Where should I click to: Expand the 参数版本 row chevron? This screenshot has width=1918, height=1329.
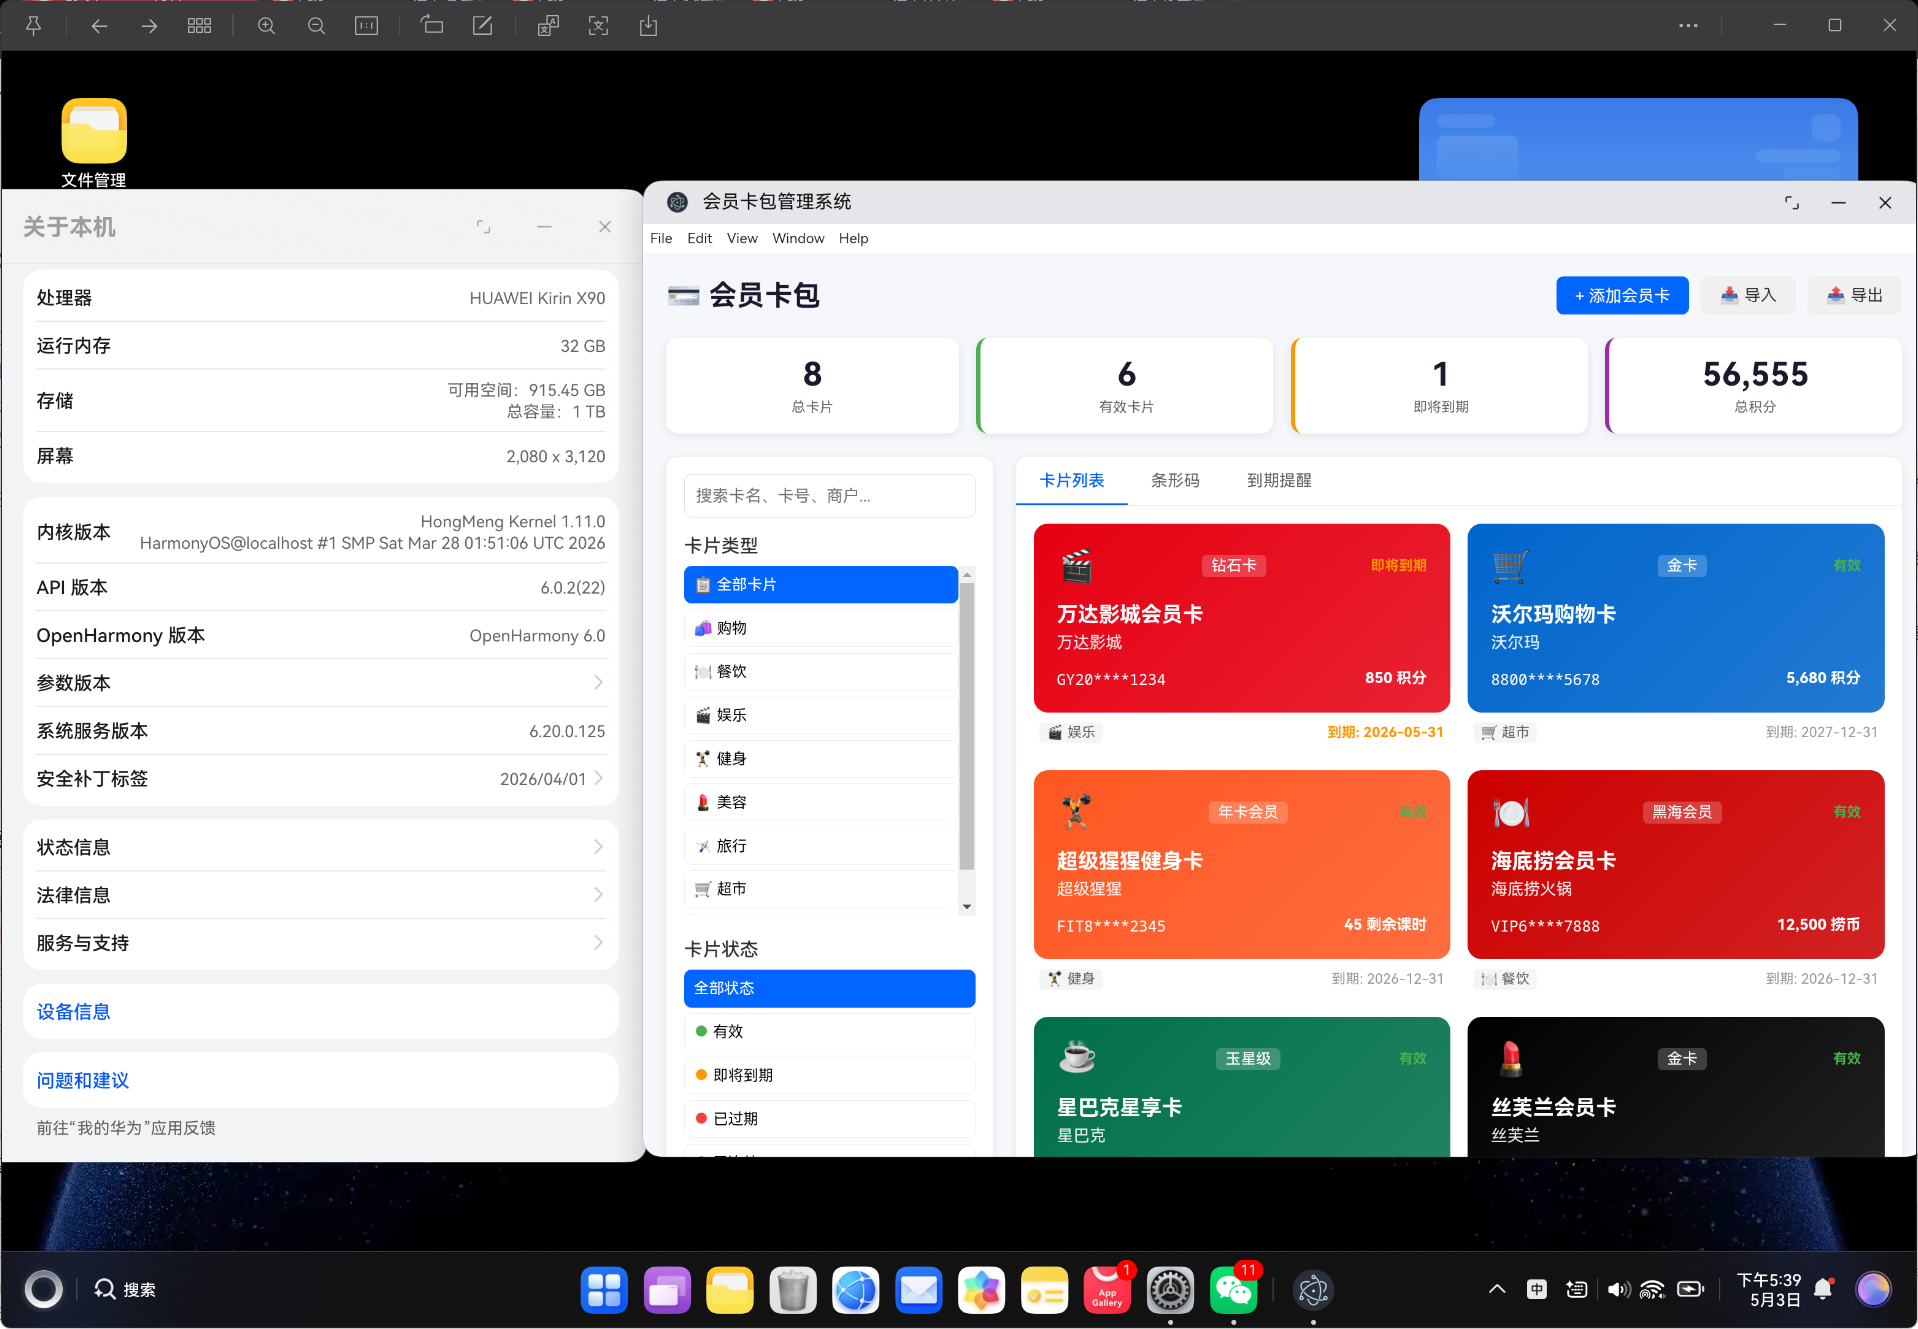coord(598,682)
